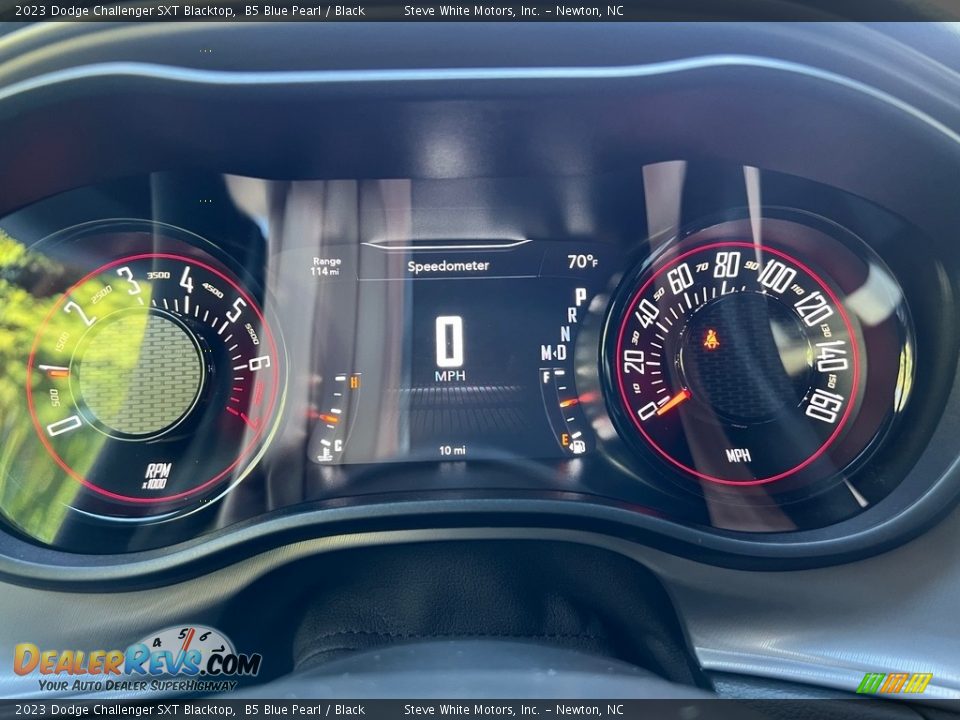The width and height of the screenshot is (960, 720).
Task: Click the '120' on the speedometer dial
Action: [x=815, y=308]
